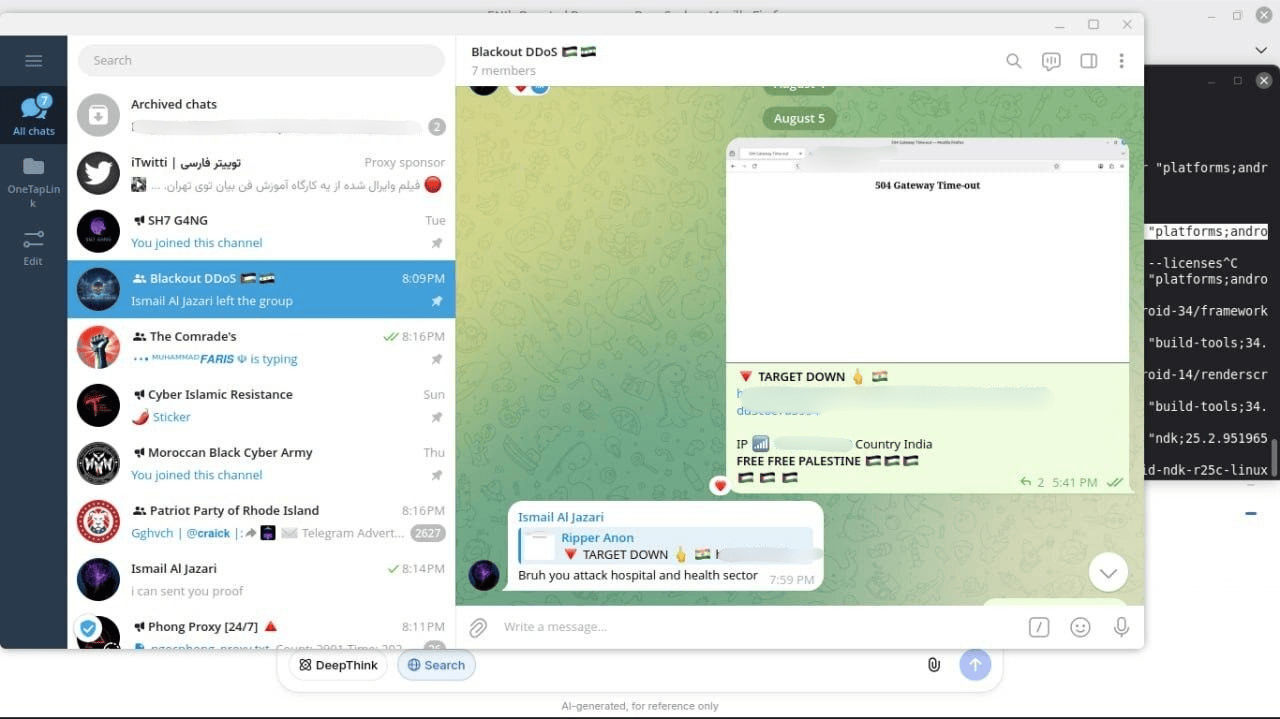Open the Moroccan Black Cyber Army channel
Image resolution: width=1280 pixels, height=719 pixels.
(x=261, y=463)
